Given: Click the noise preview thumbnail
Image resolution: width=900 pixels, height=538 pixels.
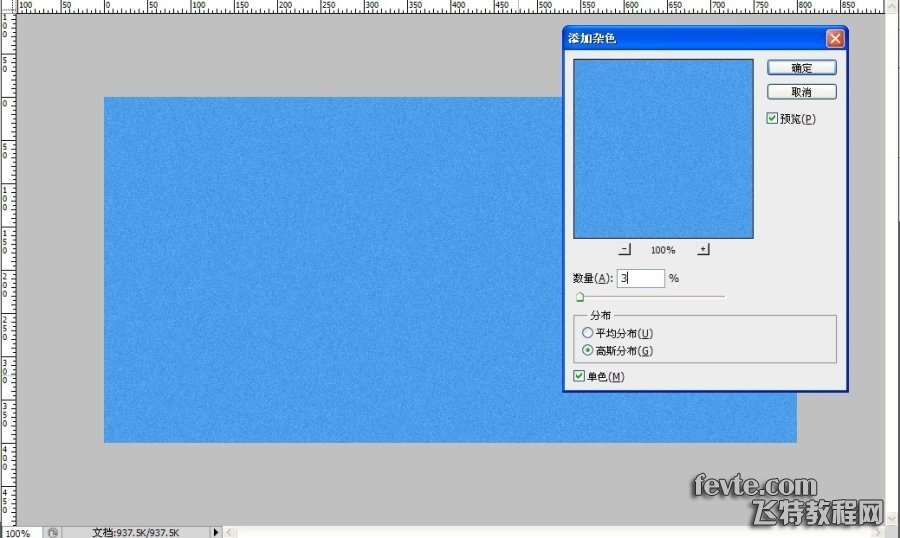Looking at the screenshot, I should click(x=663, y=149).
